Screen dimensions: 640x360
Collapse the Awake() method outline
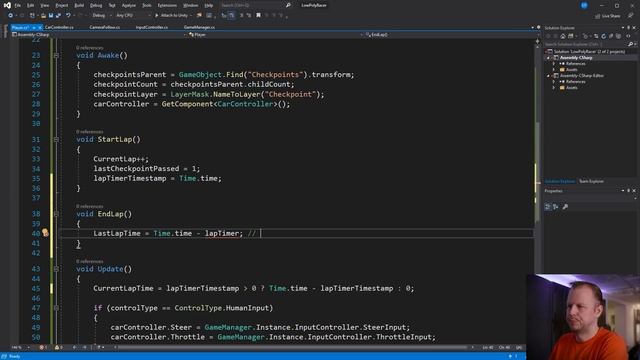[56, 56]
